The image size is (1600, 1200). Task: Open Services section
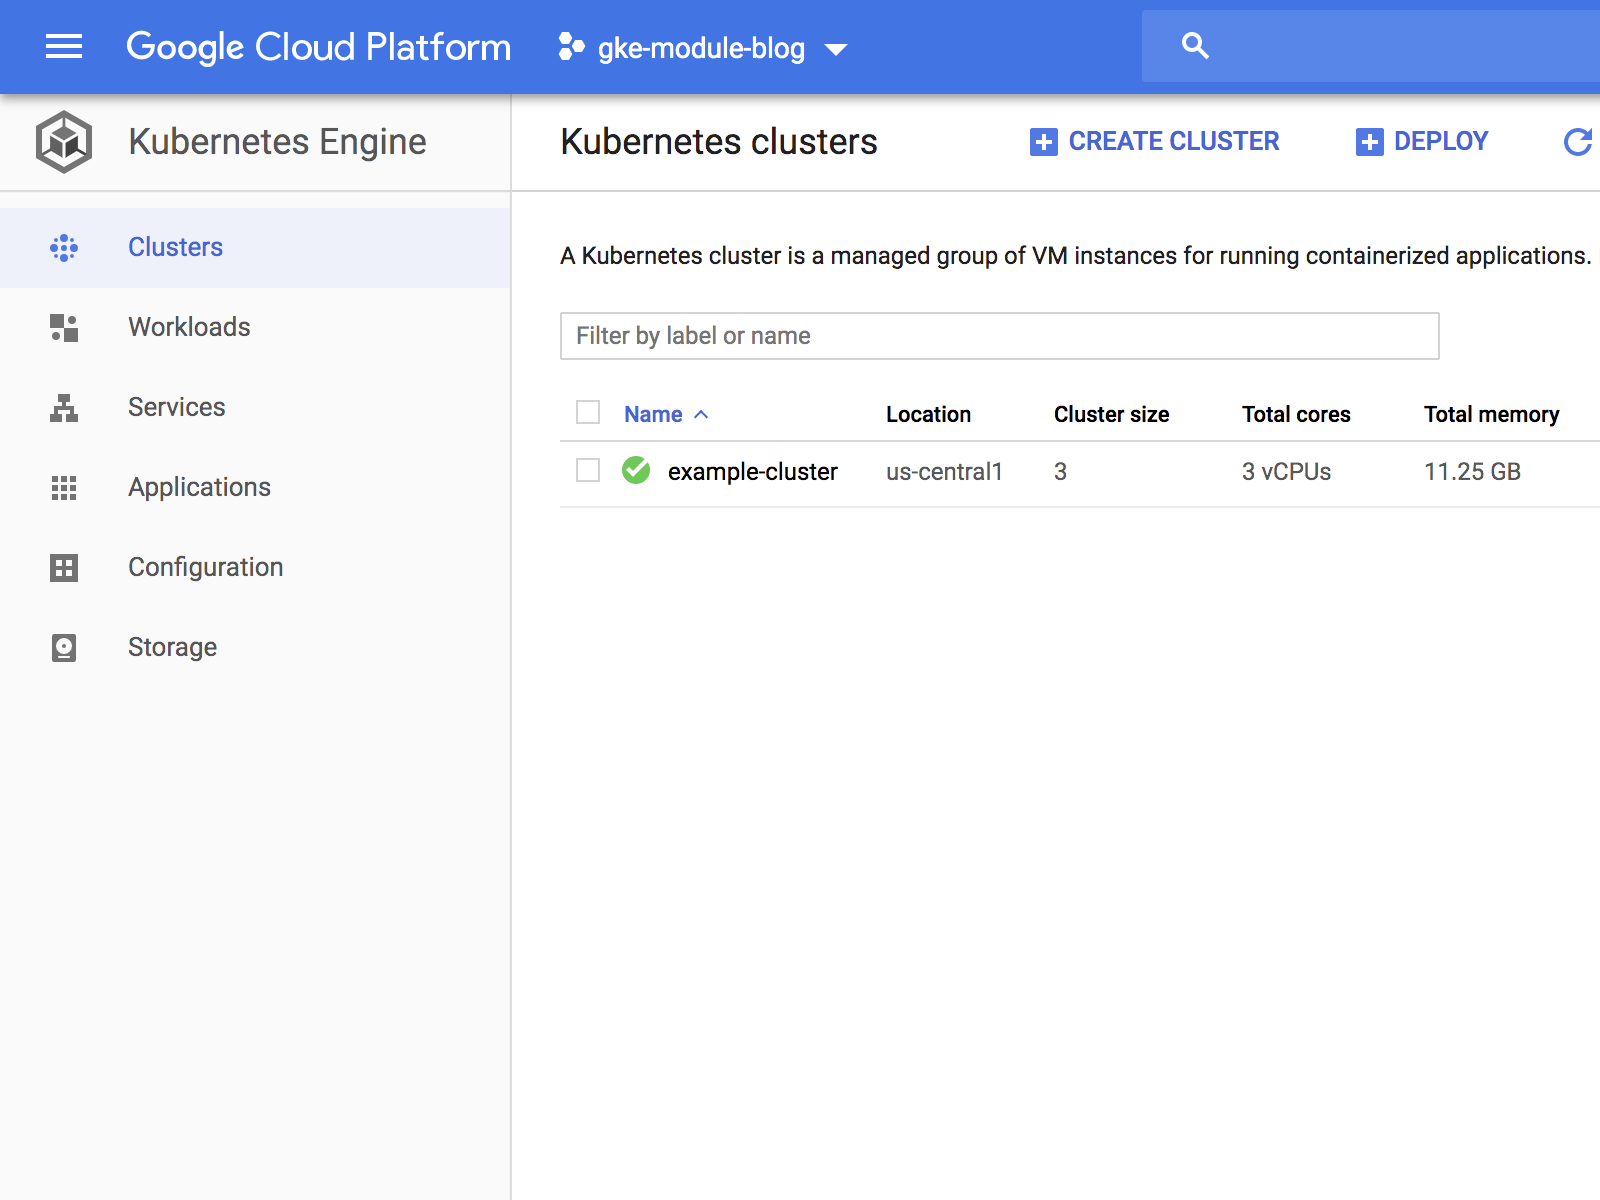pos(255,408)
